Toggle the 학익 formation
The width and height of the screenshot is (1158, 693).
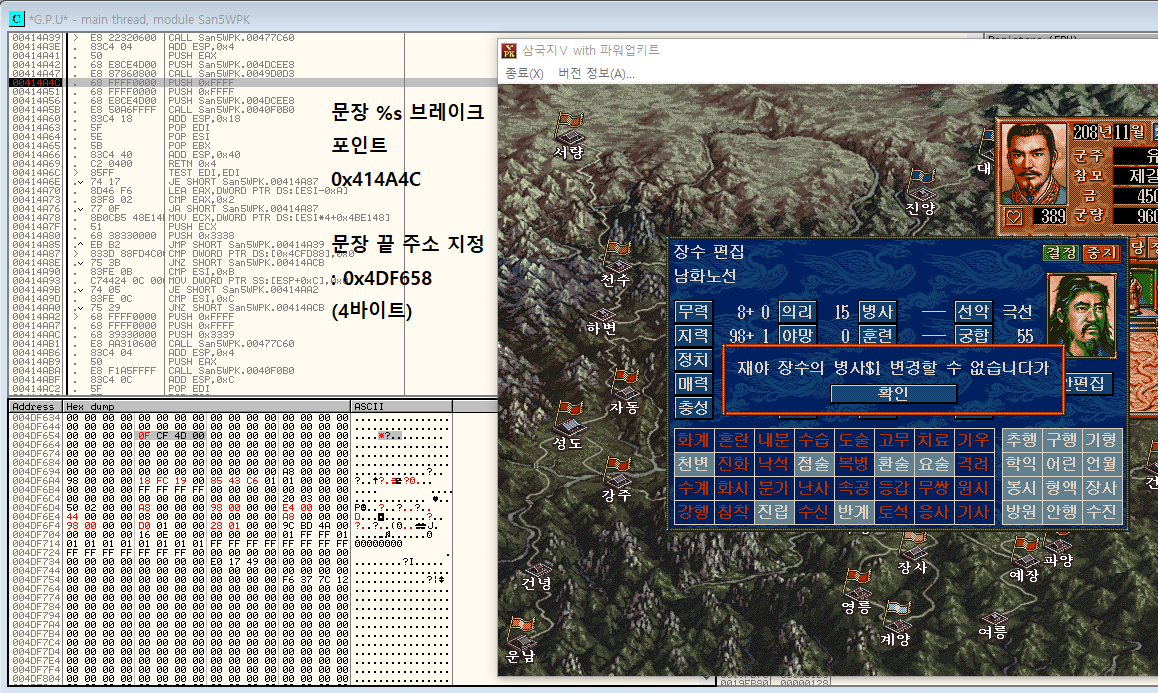[1021, 464]
